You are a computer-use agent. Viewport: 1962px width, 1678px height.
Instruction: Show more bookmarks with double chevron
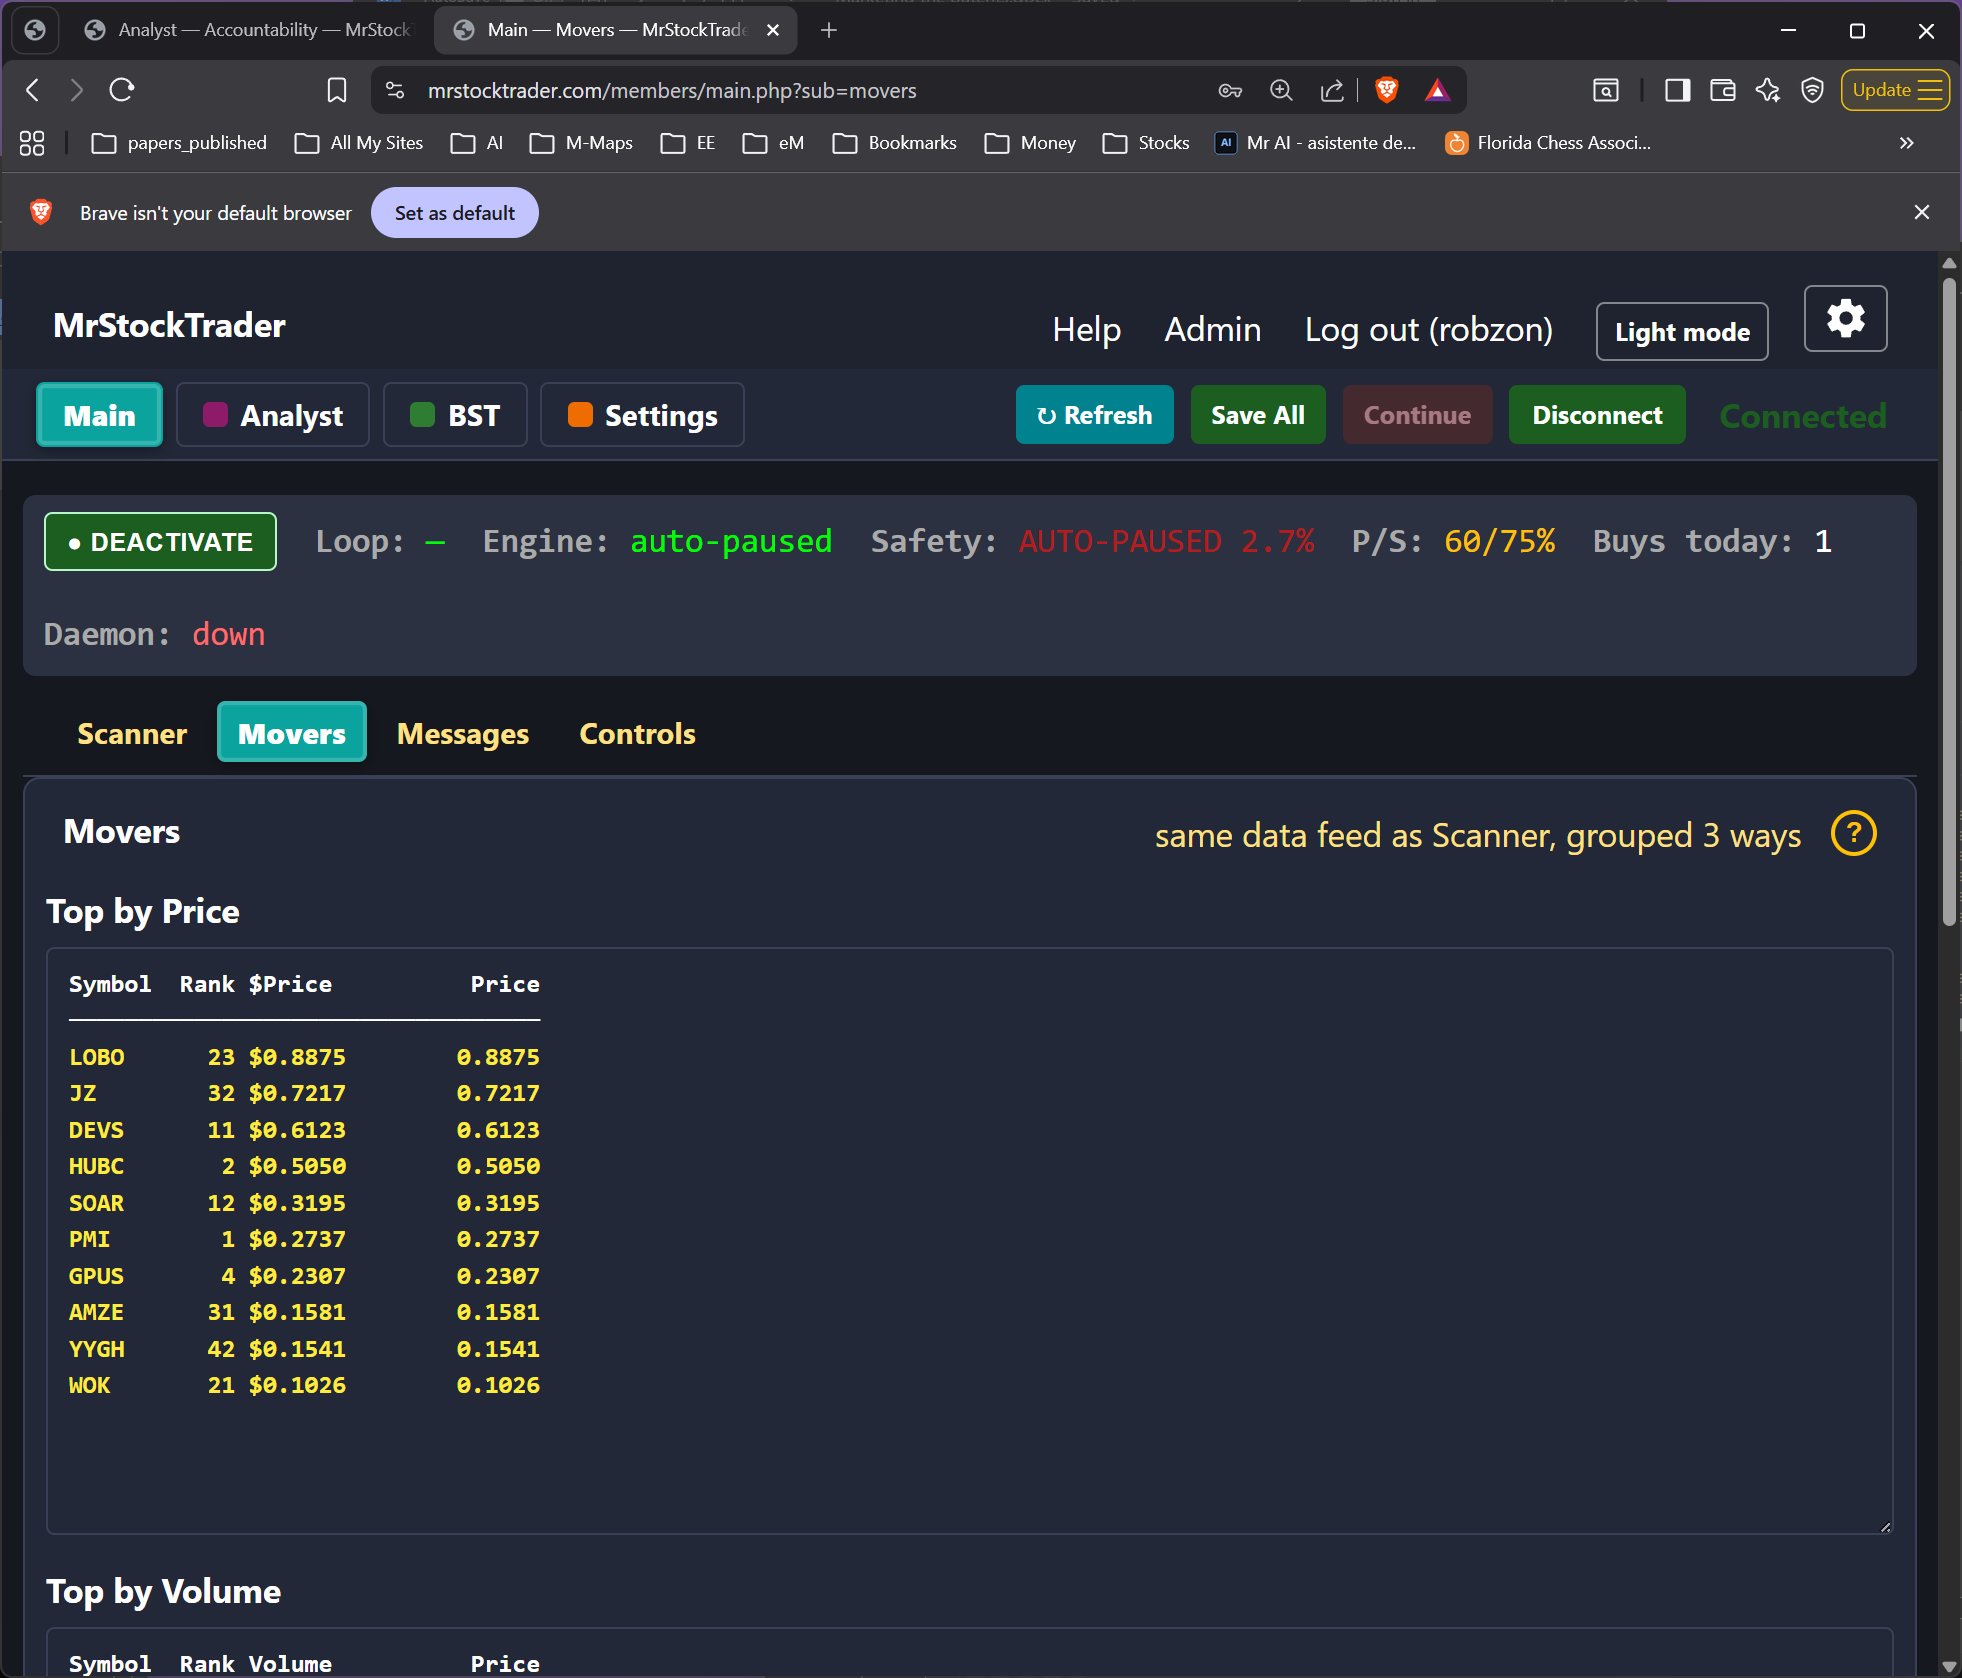pyautogui.click(x=1906, y=143)
